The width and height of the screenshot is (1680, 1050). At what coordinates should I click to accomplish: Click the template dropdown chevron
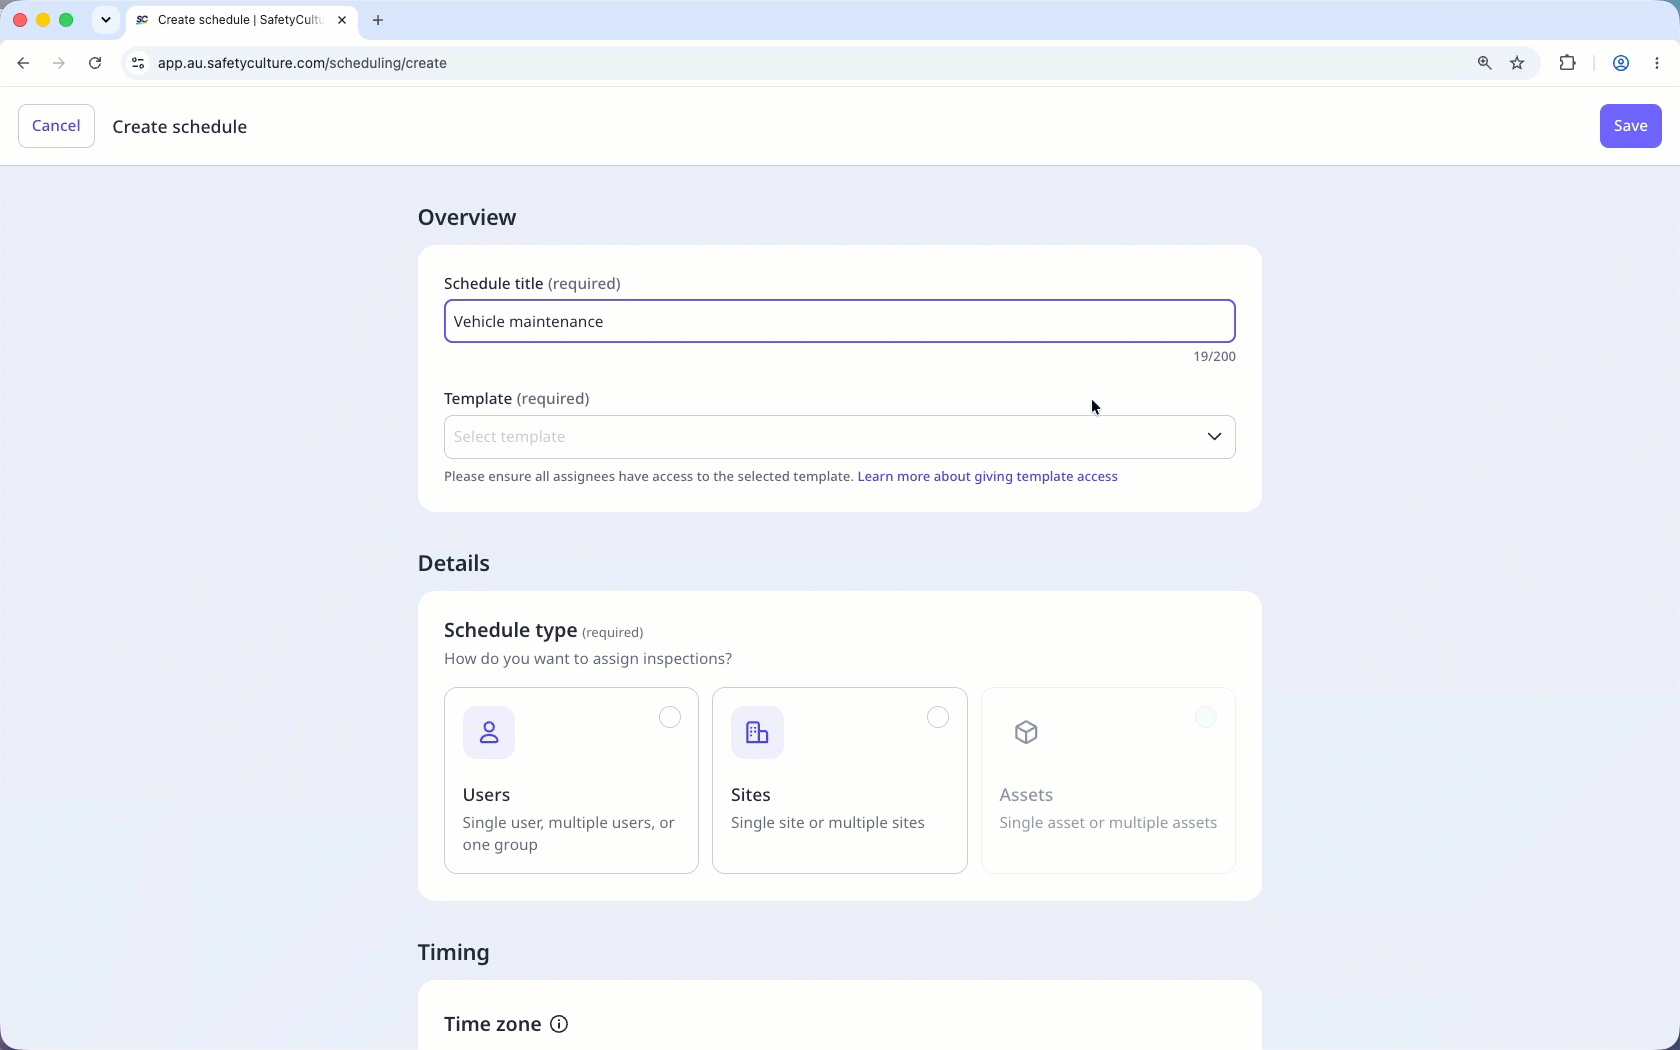(x=1214, y=437)
